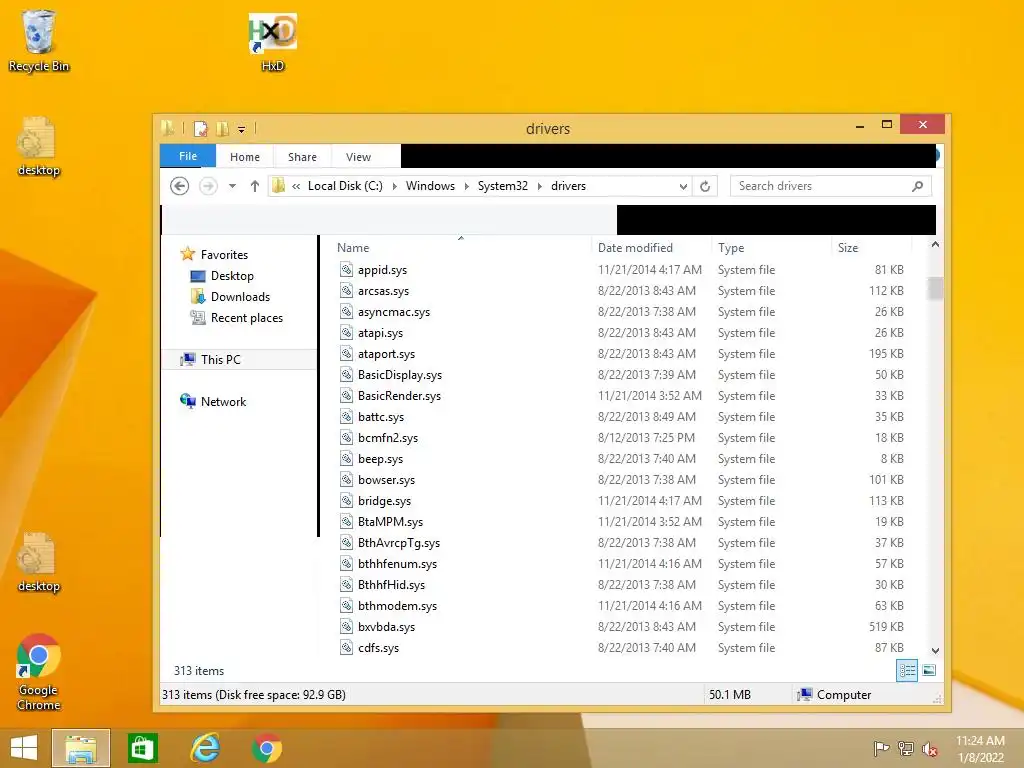The image size is (1024, 768).
Task: Select This PC in navigation pane
Action: coord(221,359)
